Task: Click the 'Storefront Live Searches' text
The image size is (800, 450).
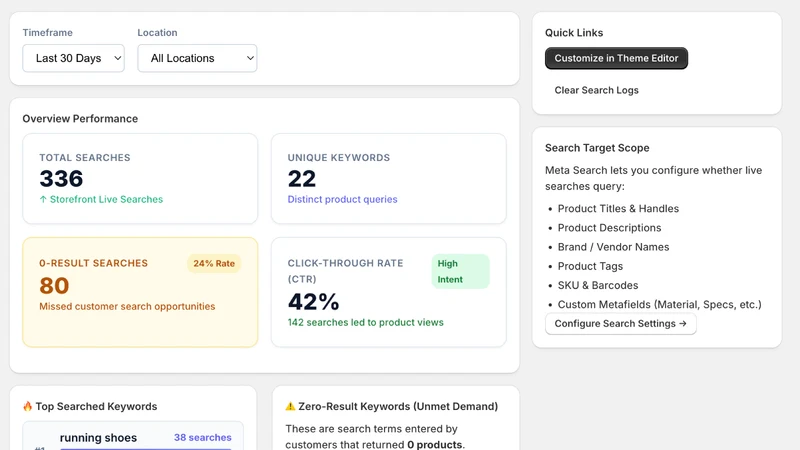Action: click(x=106, y=199)
